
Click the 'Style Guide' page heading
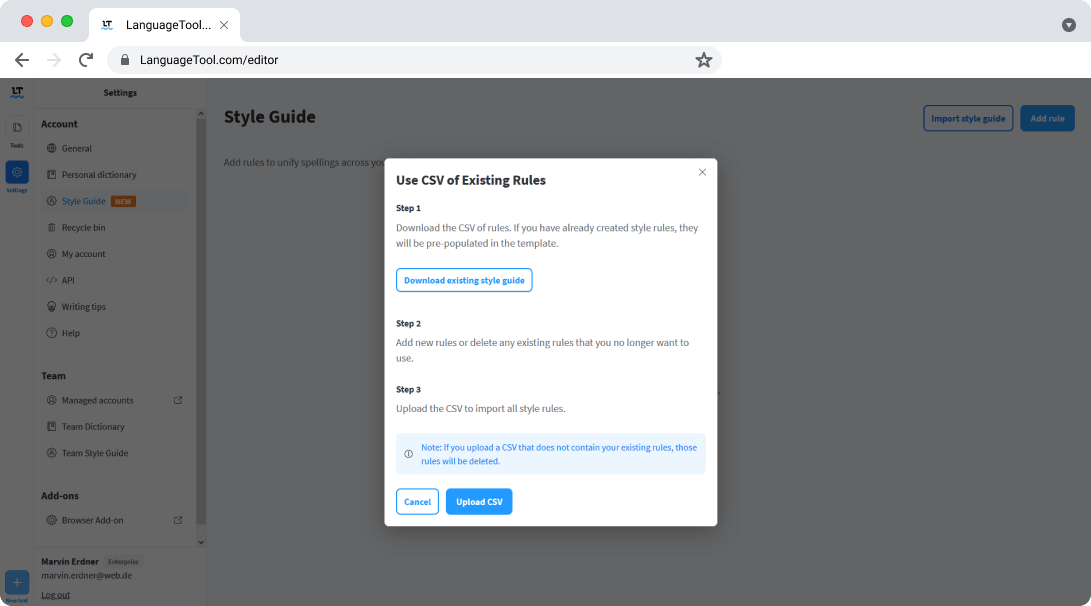click(269, 117)
